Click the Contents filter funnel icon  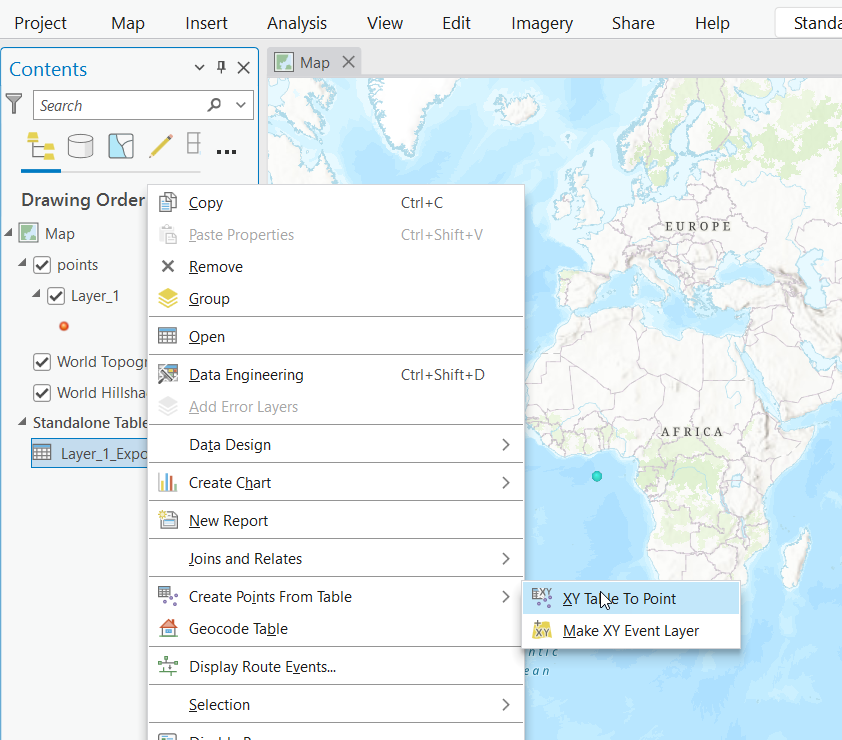point(14,104)
